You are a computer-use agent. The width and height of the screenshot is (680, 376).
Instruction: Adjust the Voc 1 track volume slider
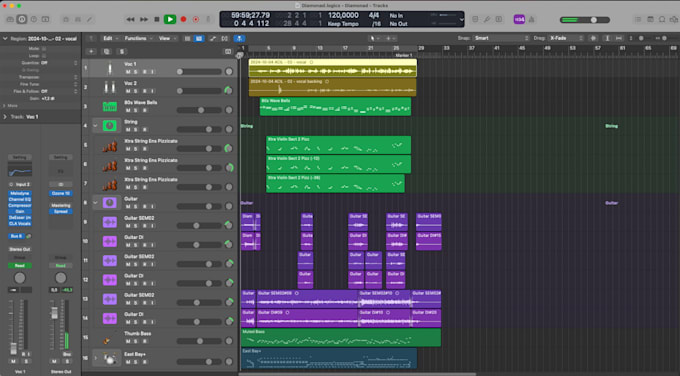pos(199,72)
